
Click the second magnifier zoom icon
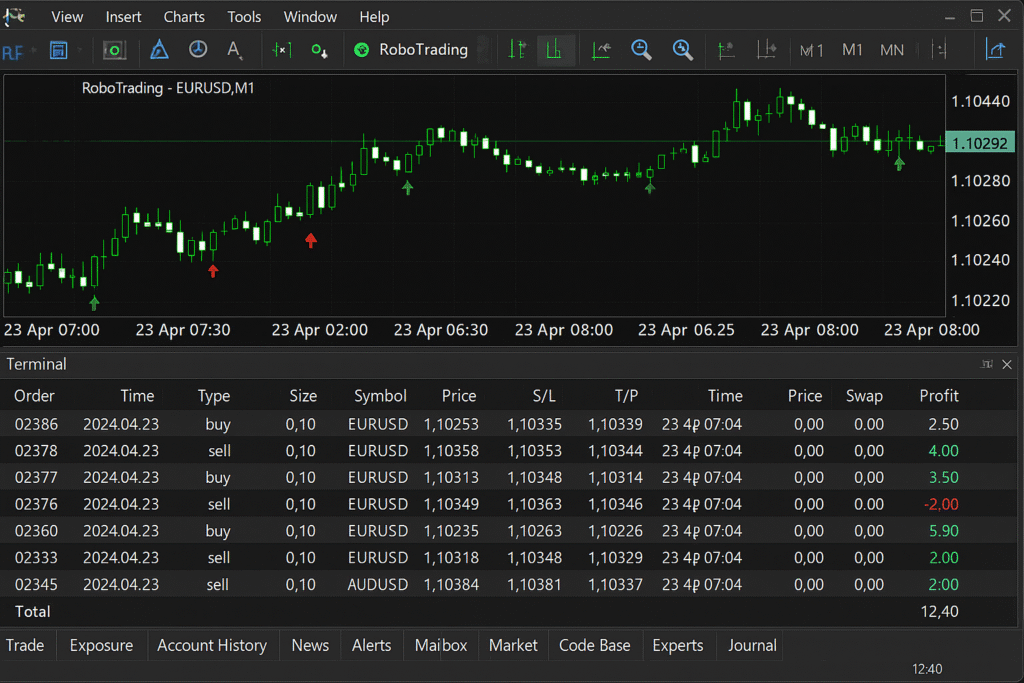click(x=683, y=50)
